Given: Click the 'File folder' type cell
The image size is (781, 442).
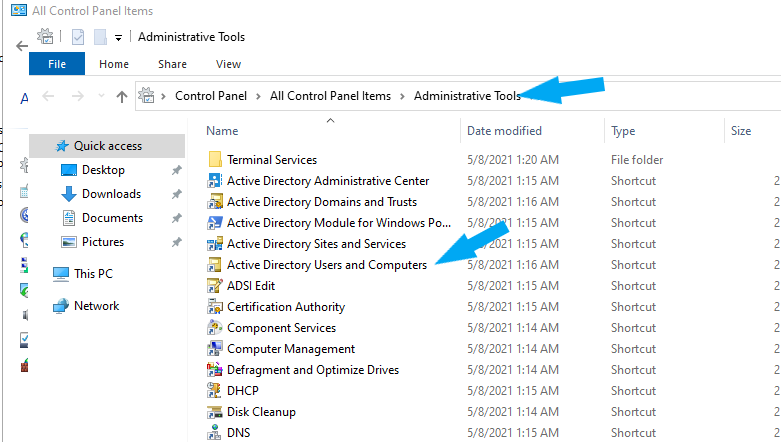Looking at the screenshot, I should click(637, 159).
